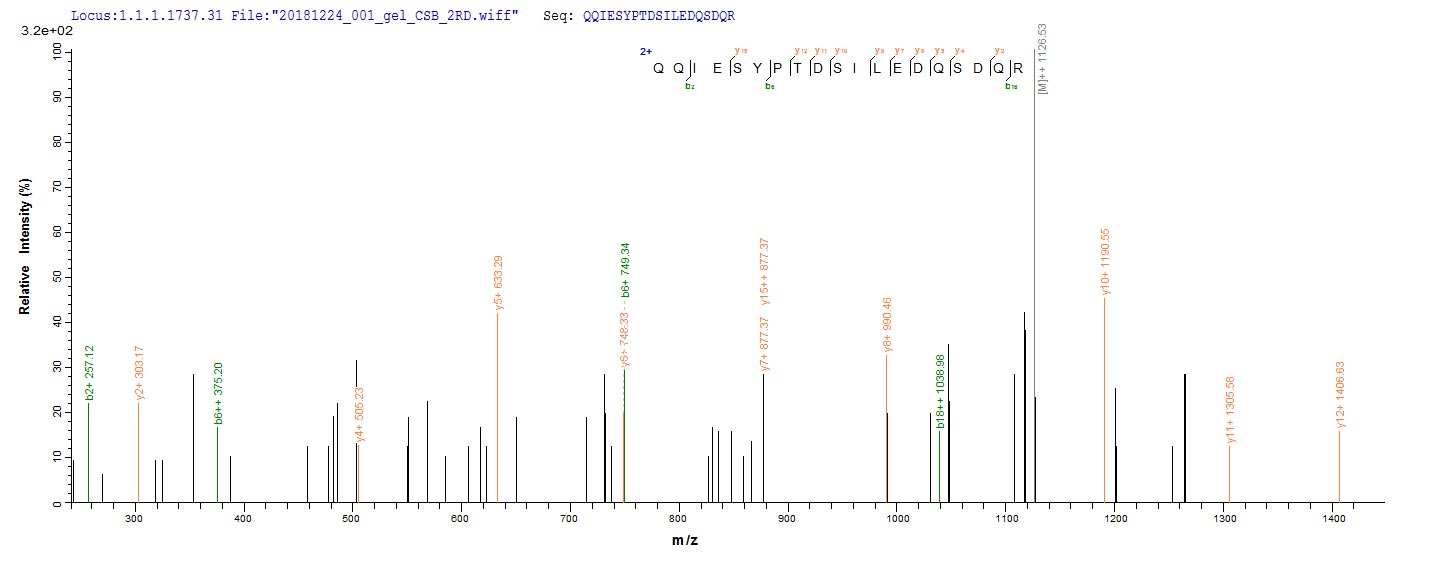The height and width of the screenshot is (562, 1436).
Task: Click the y10+ 1190.55 peak label
Action: coord(1105,262)
